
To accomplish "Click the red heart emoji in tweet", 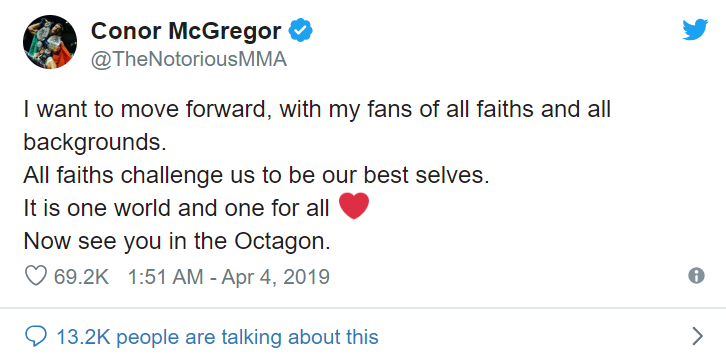I will pos(354,206).
